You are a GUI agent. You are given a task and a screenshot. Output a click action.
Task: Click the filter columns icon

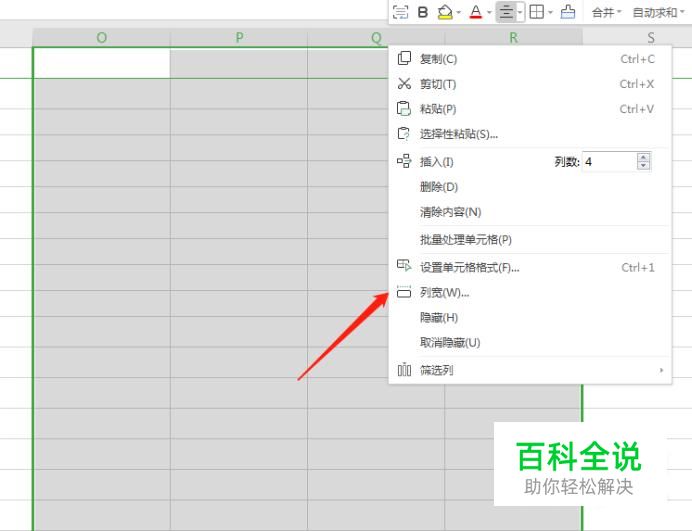(x=404, y=370)
